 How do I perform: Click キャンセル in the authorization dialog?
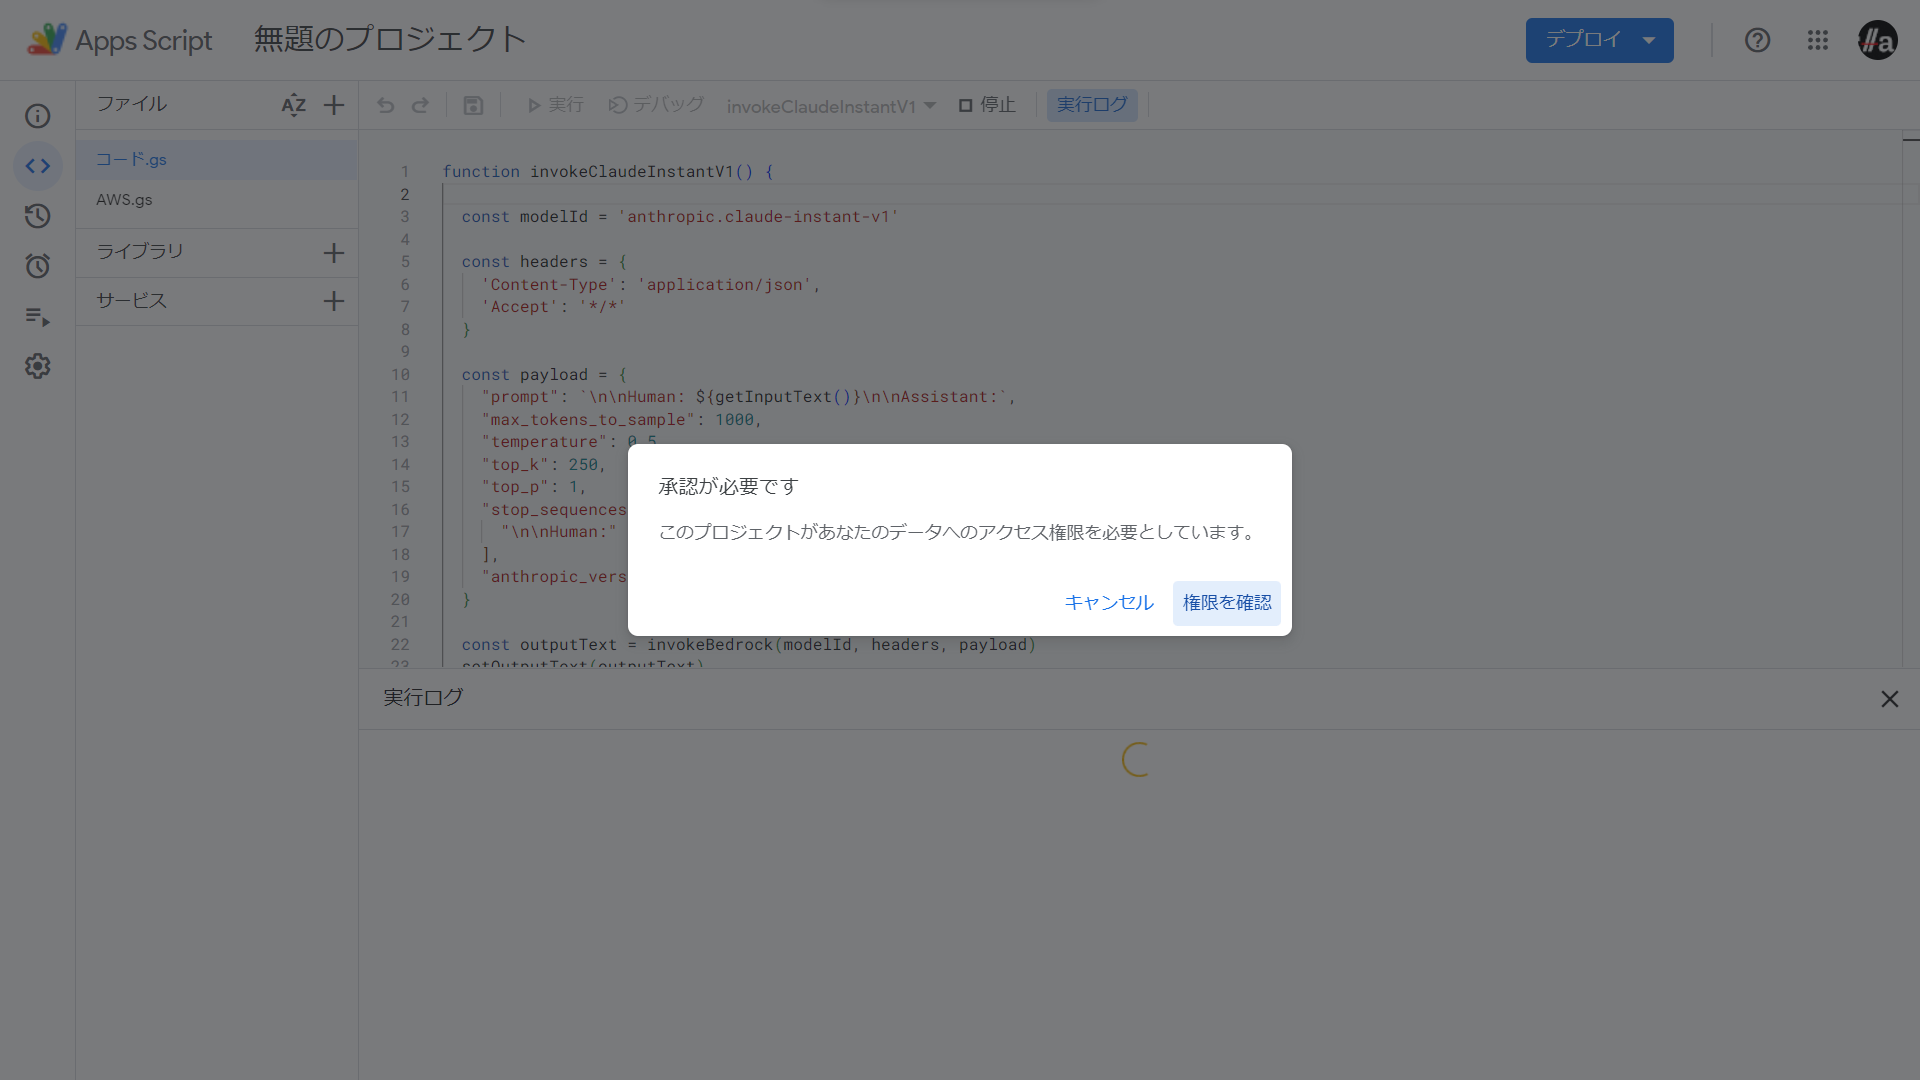pos(1108,603)
